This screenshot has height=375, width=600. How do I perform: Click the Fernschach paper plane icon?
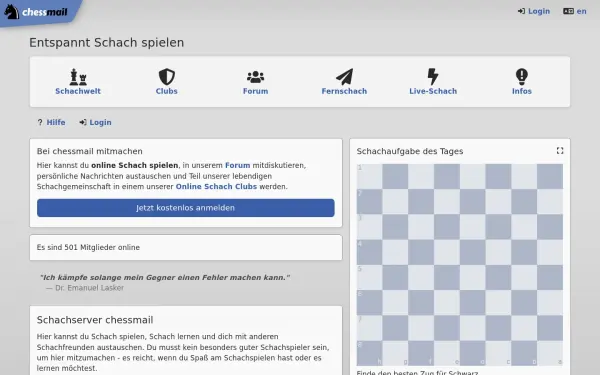pyautogui.click(x=344, y=77)
